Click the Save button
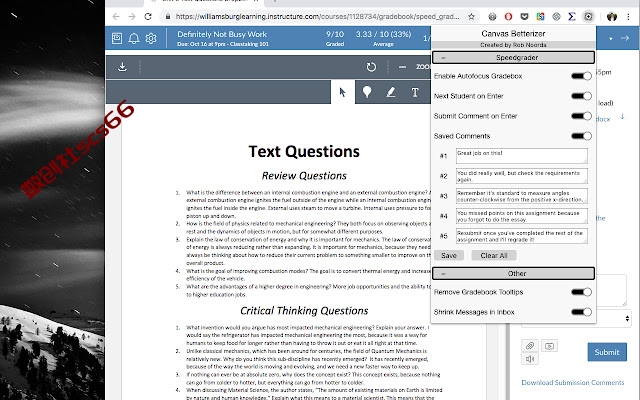 coord(449,256)
